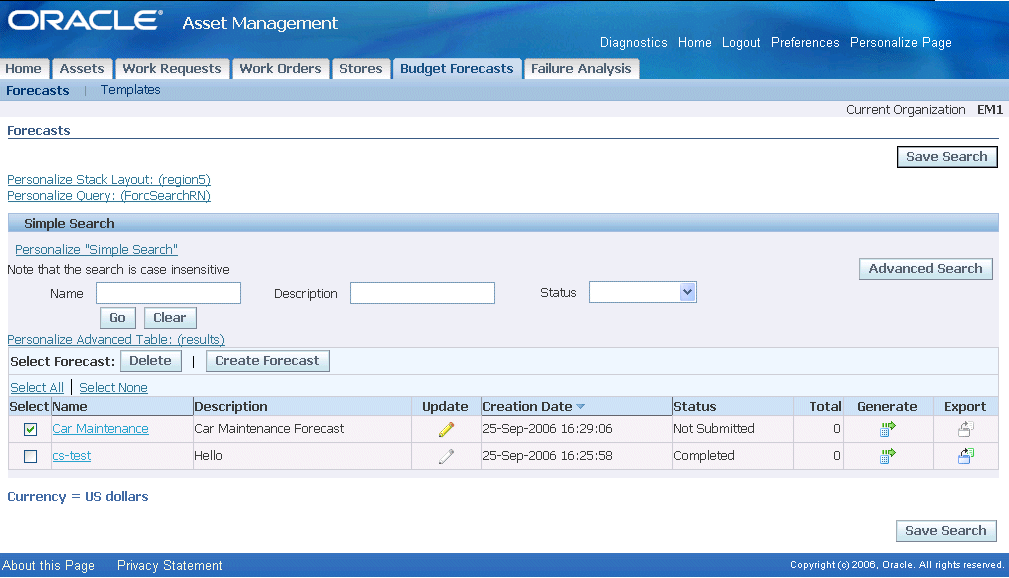Click the Creation Date sort arrow
Image resolution: width=1009 pixels, height=578 pixels.
tap(580, 407)
